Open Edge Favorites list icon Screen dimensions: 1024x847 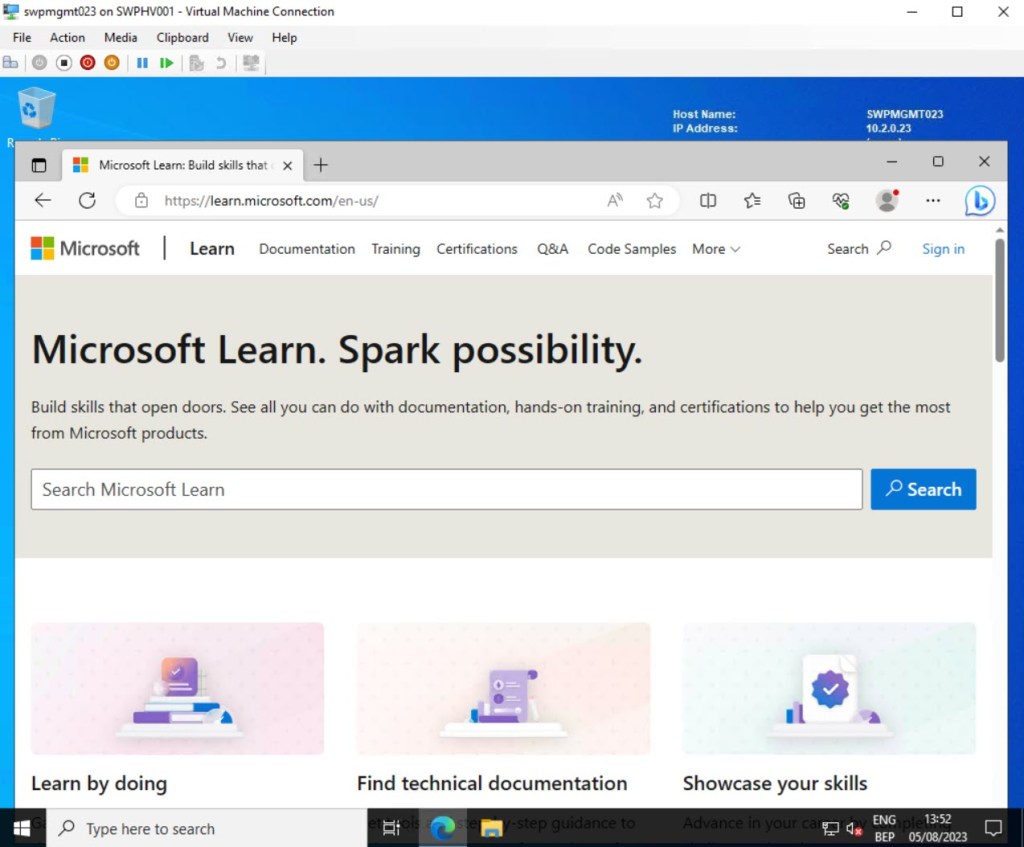[752, 201]
